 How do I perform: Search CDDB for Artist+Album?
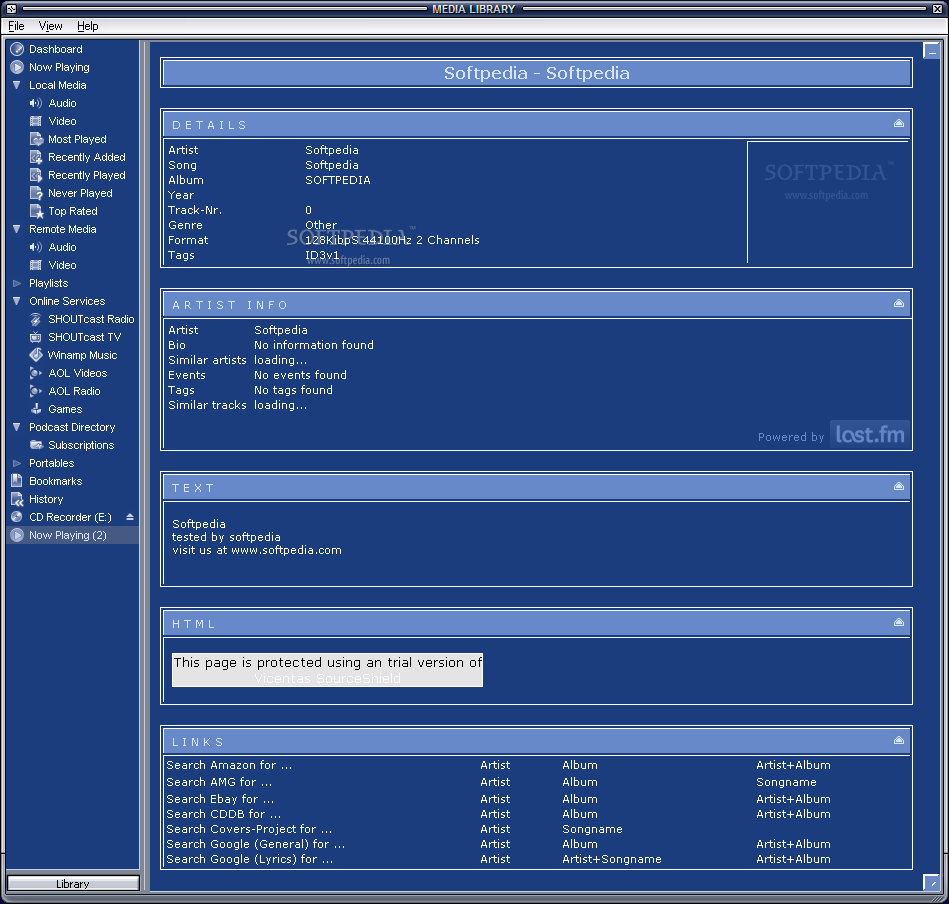[793, 814]
